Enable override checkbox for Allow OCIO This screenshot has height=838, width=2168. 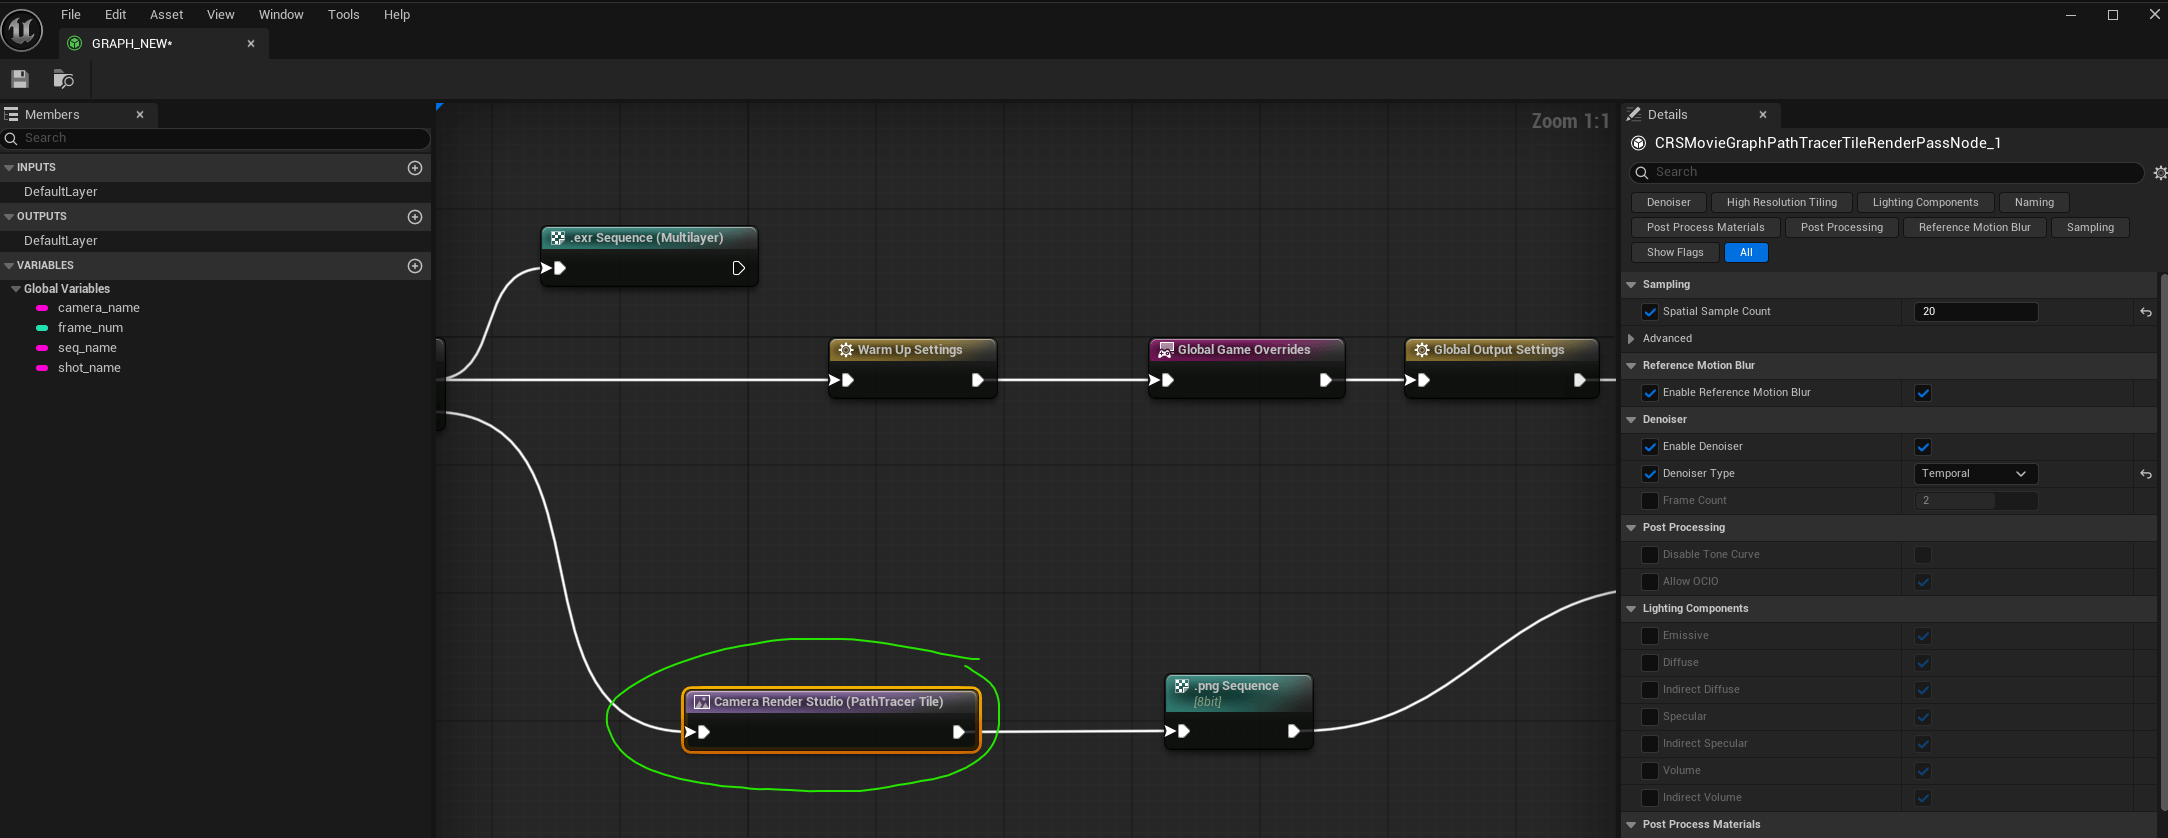coord(1650,582)
